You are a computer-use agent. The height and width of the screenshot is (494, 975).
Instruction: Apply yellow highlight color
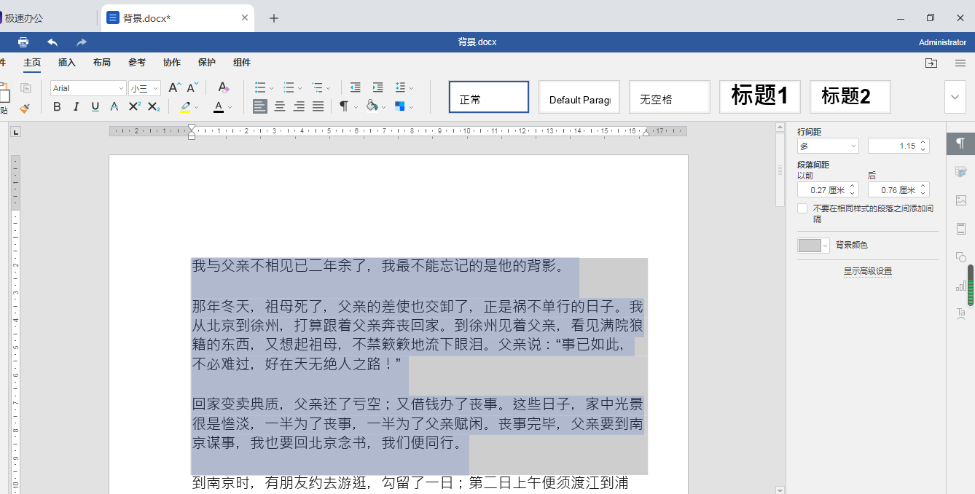tap(185, 107)
